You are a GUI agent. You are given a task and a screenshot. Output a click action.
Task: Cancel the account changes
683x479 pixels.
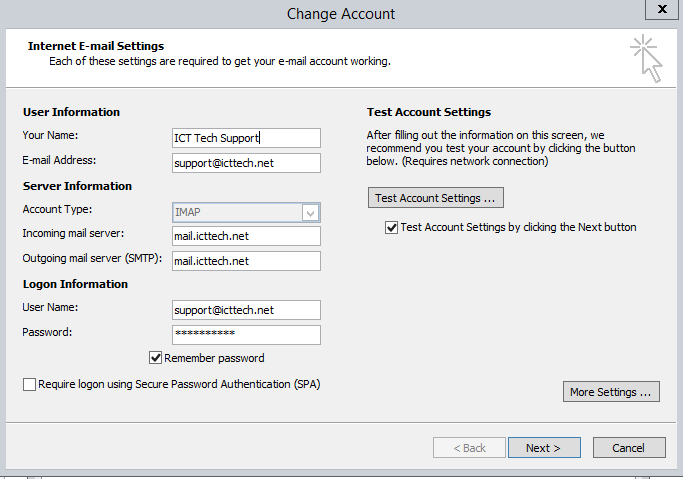click(x=629, y=448)
